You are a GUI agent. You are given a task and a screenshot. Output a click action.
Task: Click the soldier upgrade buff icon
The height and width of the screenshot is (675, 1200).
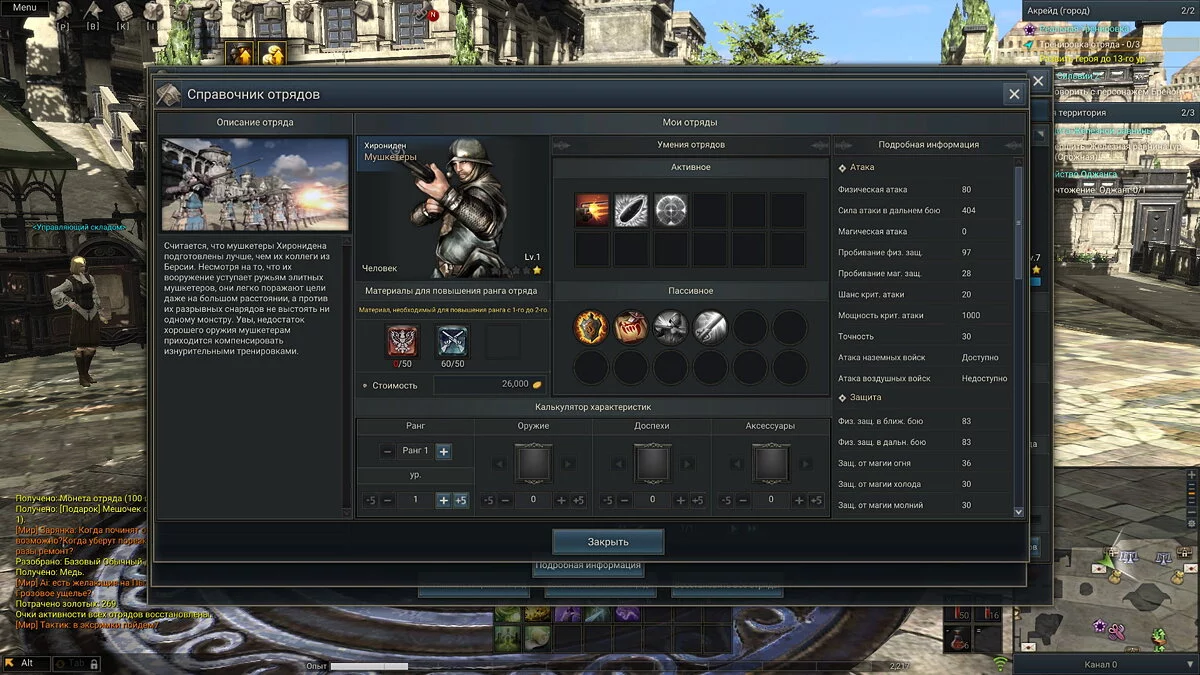point(240,53)
